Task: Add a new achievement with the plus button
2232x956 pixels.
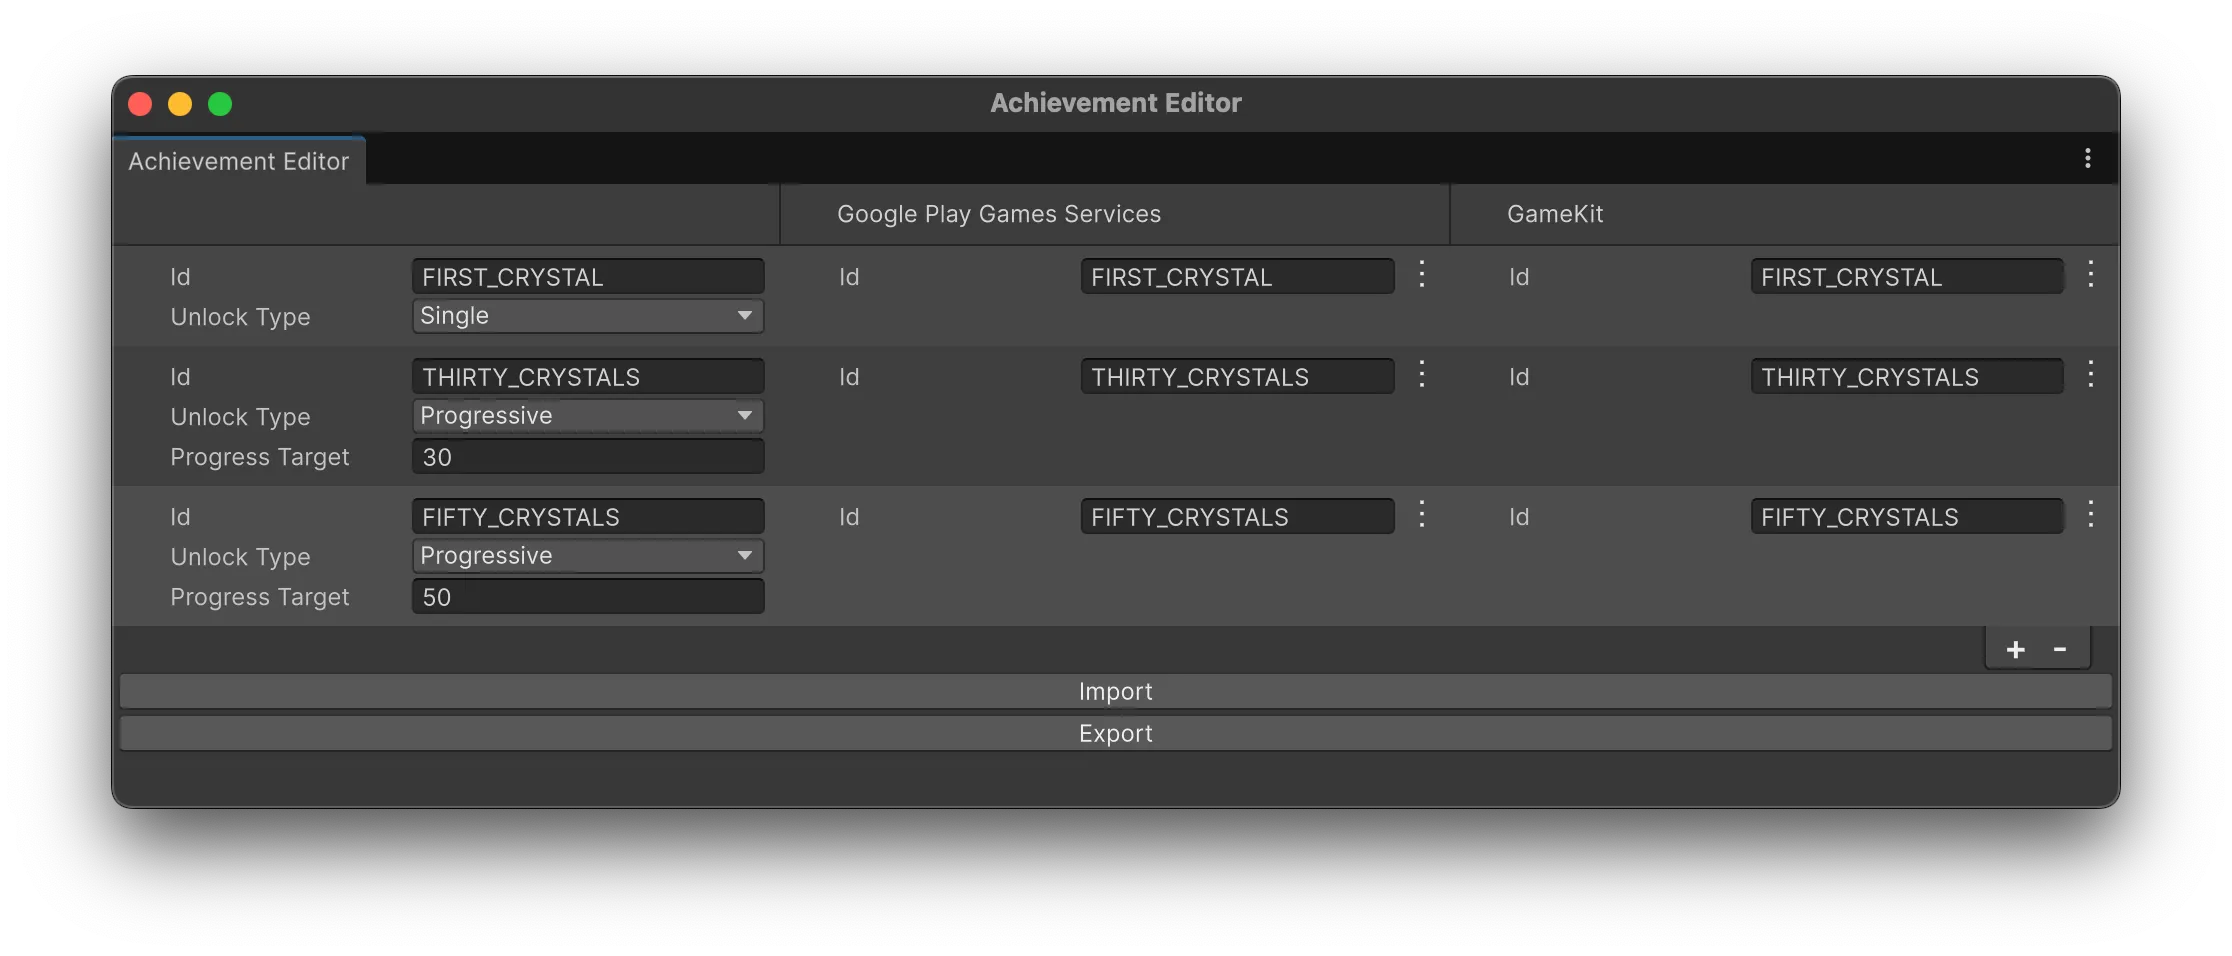Action: point(2015,648)
